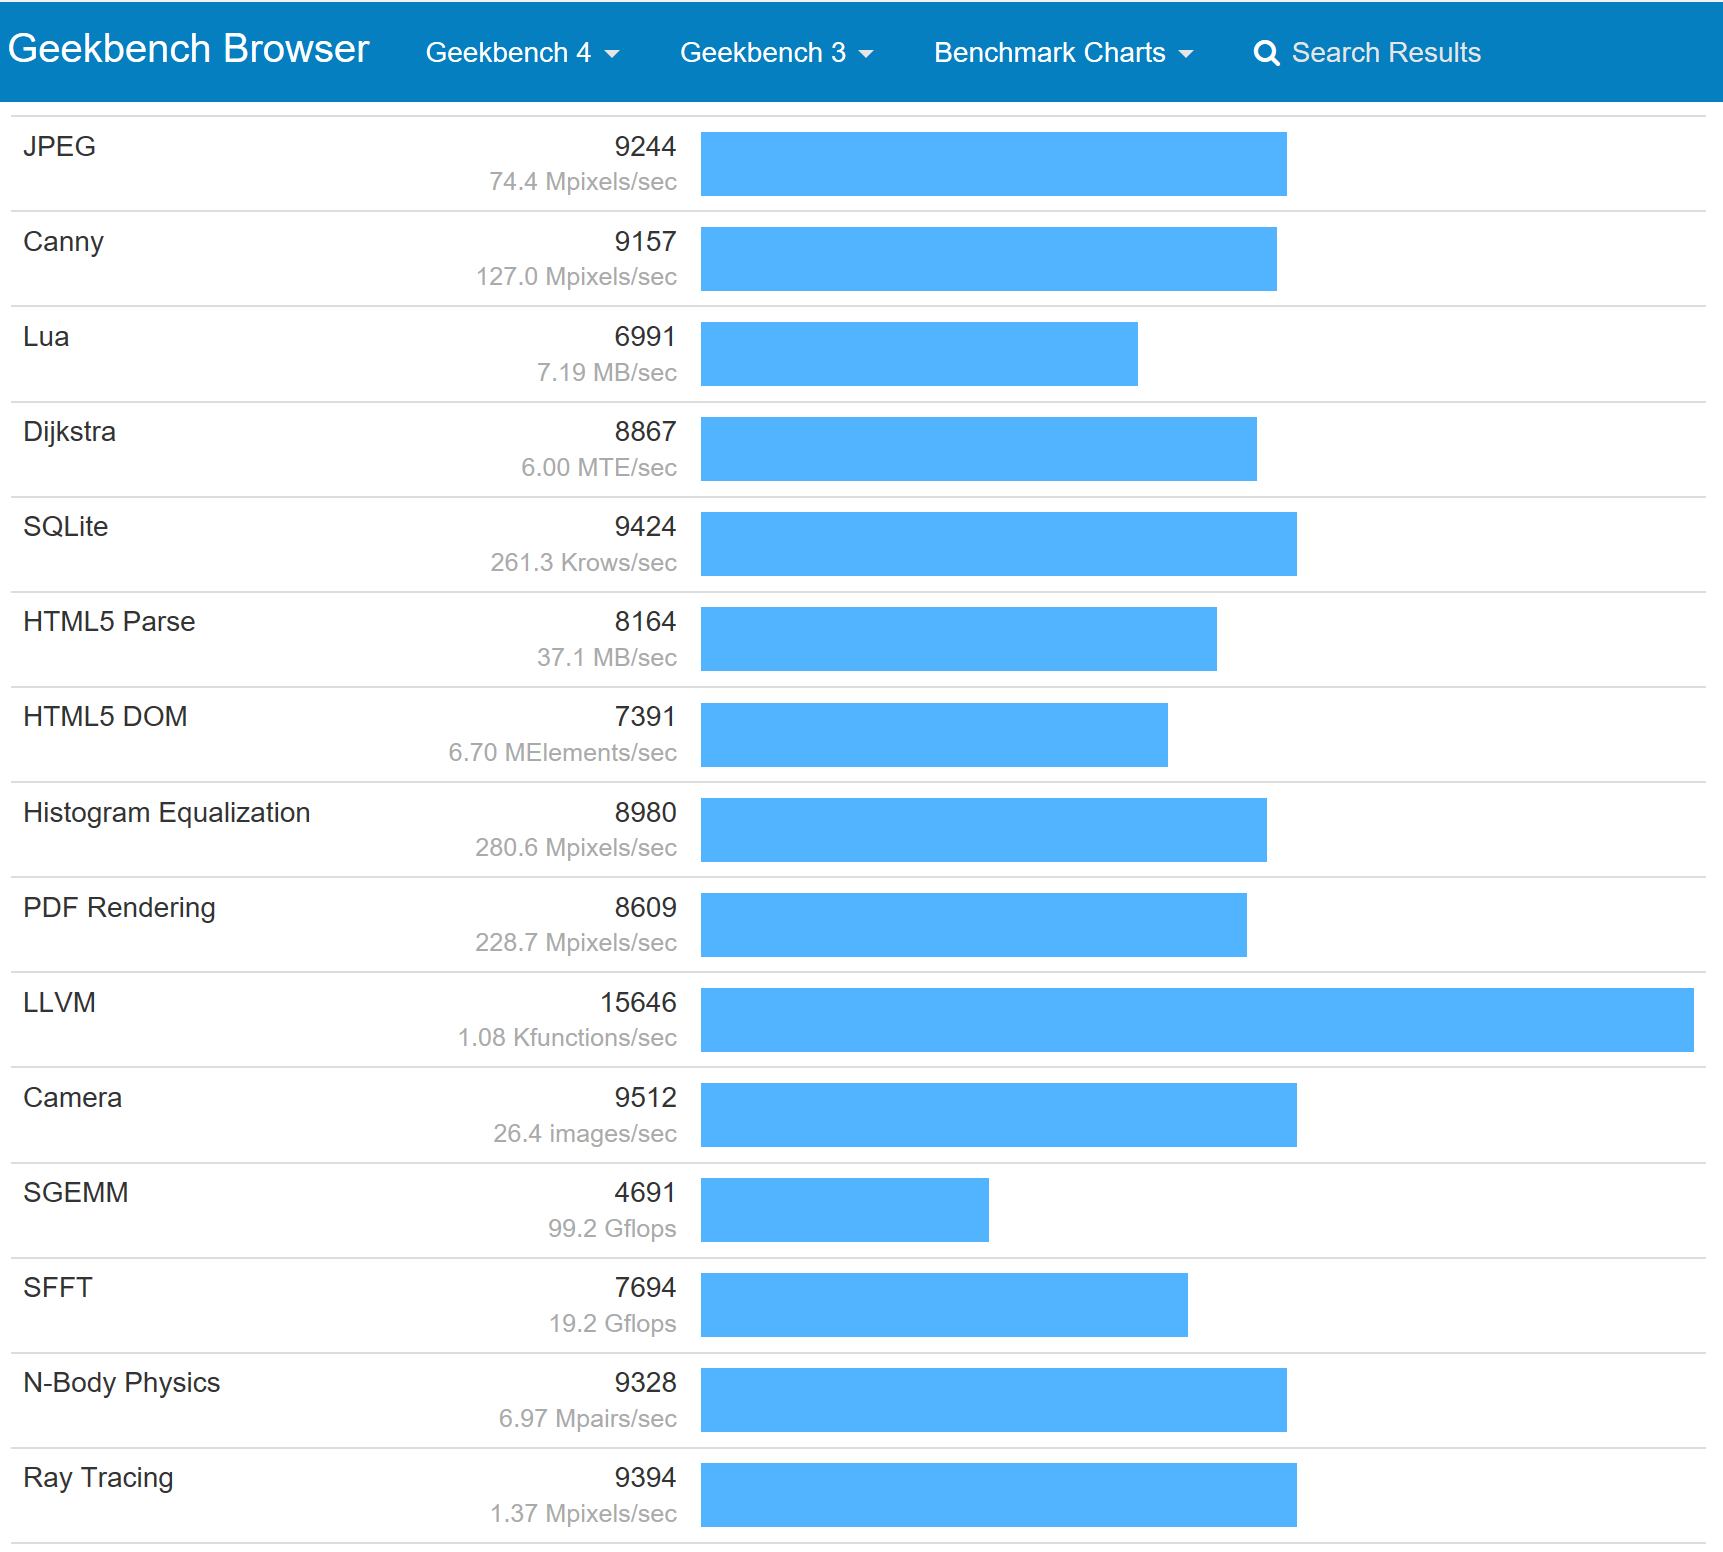Screen dimensions: 1723x1552
Task: Click the JPEG score bar
Action: 993,164
